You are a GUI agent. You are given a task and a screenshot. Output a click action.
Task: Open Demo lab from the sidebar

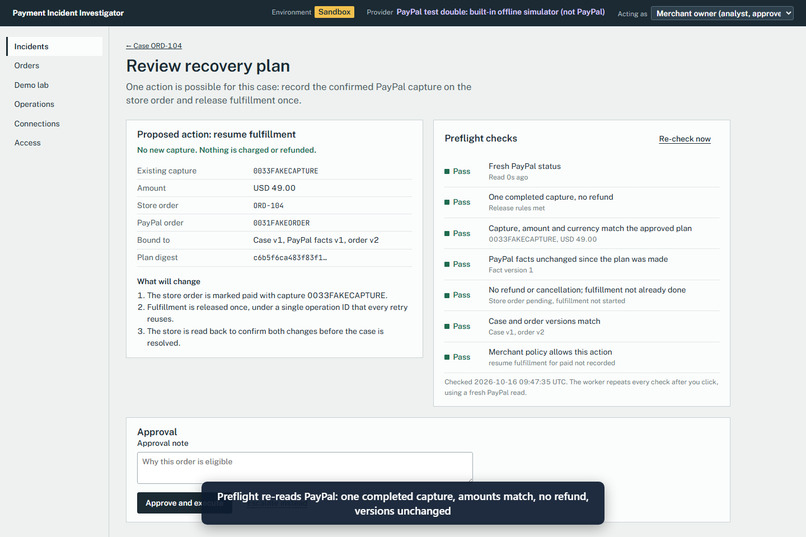[x=31, y=85]
